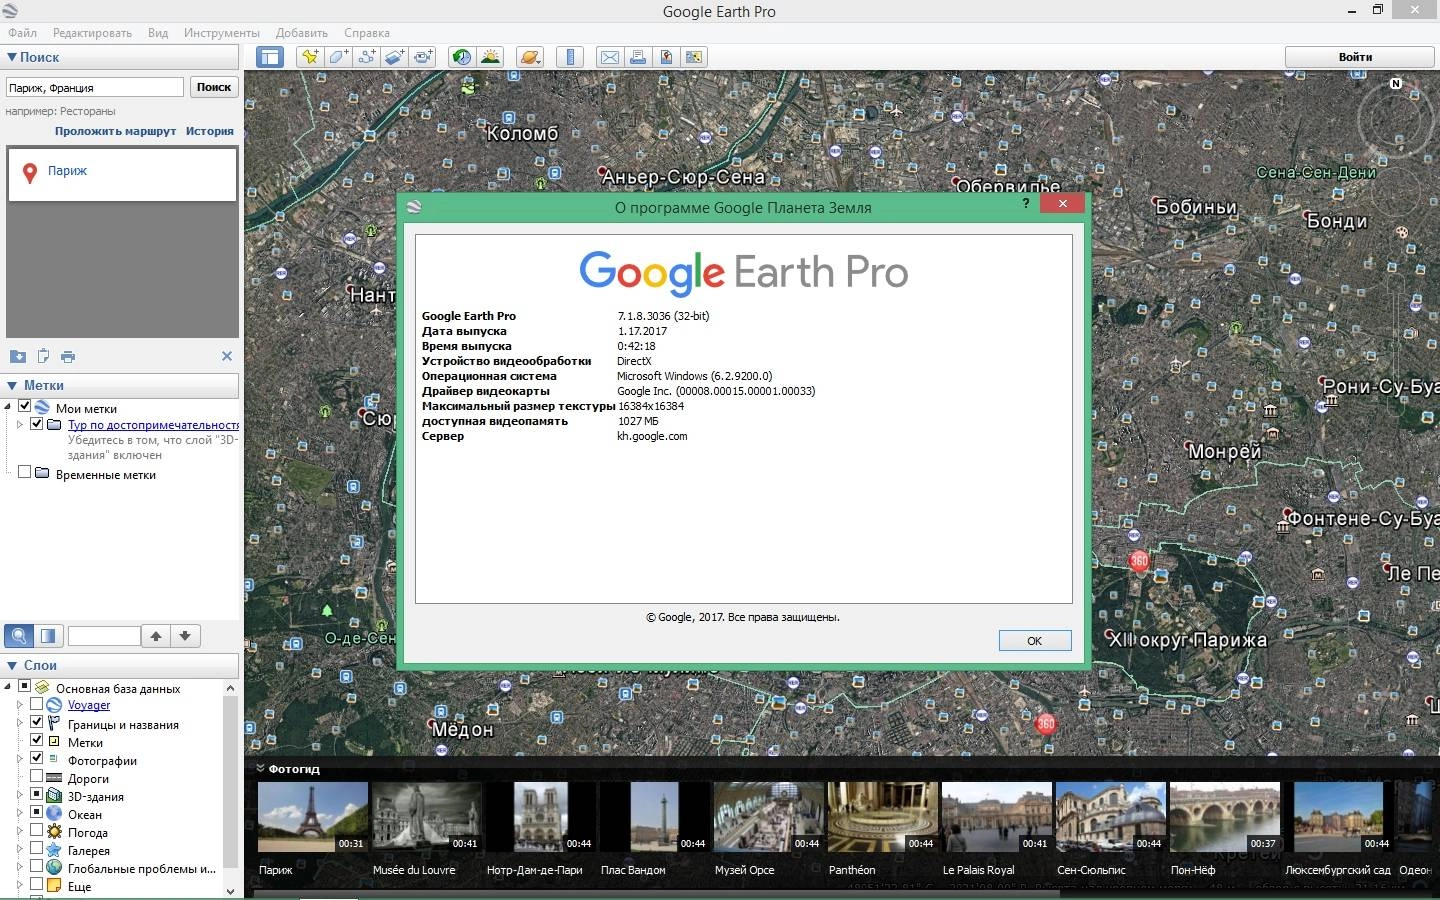Screen dimensions: 1440x900
Task: Open the Файл menu
Action: tap(22, 33)
